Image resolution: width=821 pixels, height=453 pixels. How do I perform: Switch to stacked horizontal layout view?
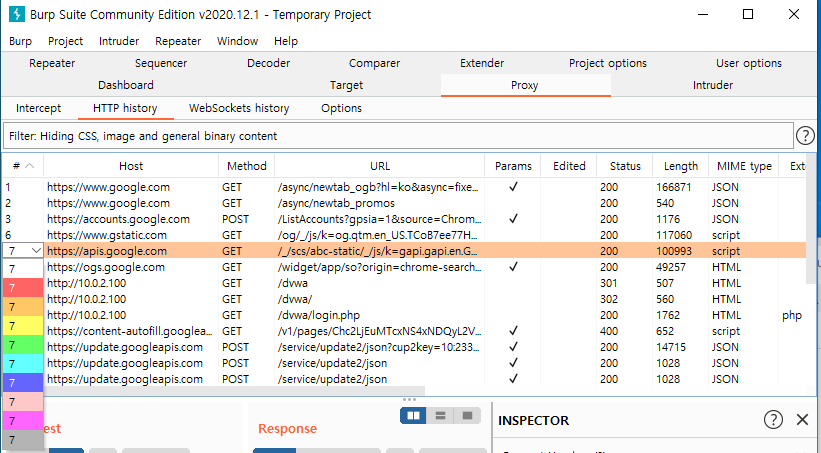click(x=440, y=415)
